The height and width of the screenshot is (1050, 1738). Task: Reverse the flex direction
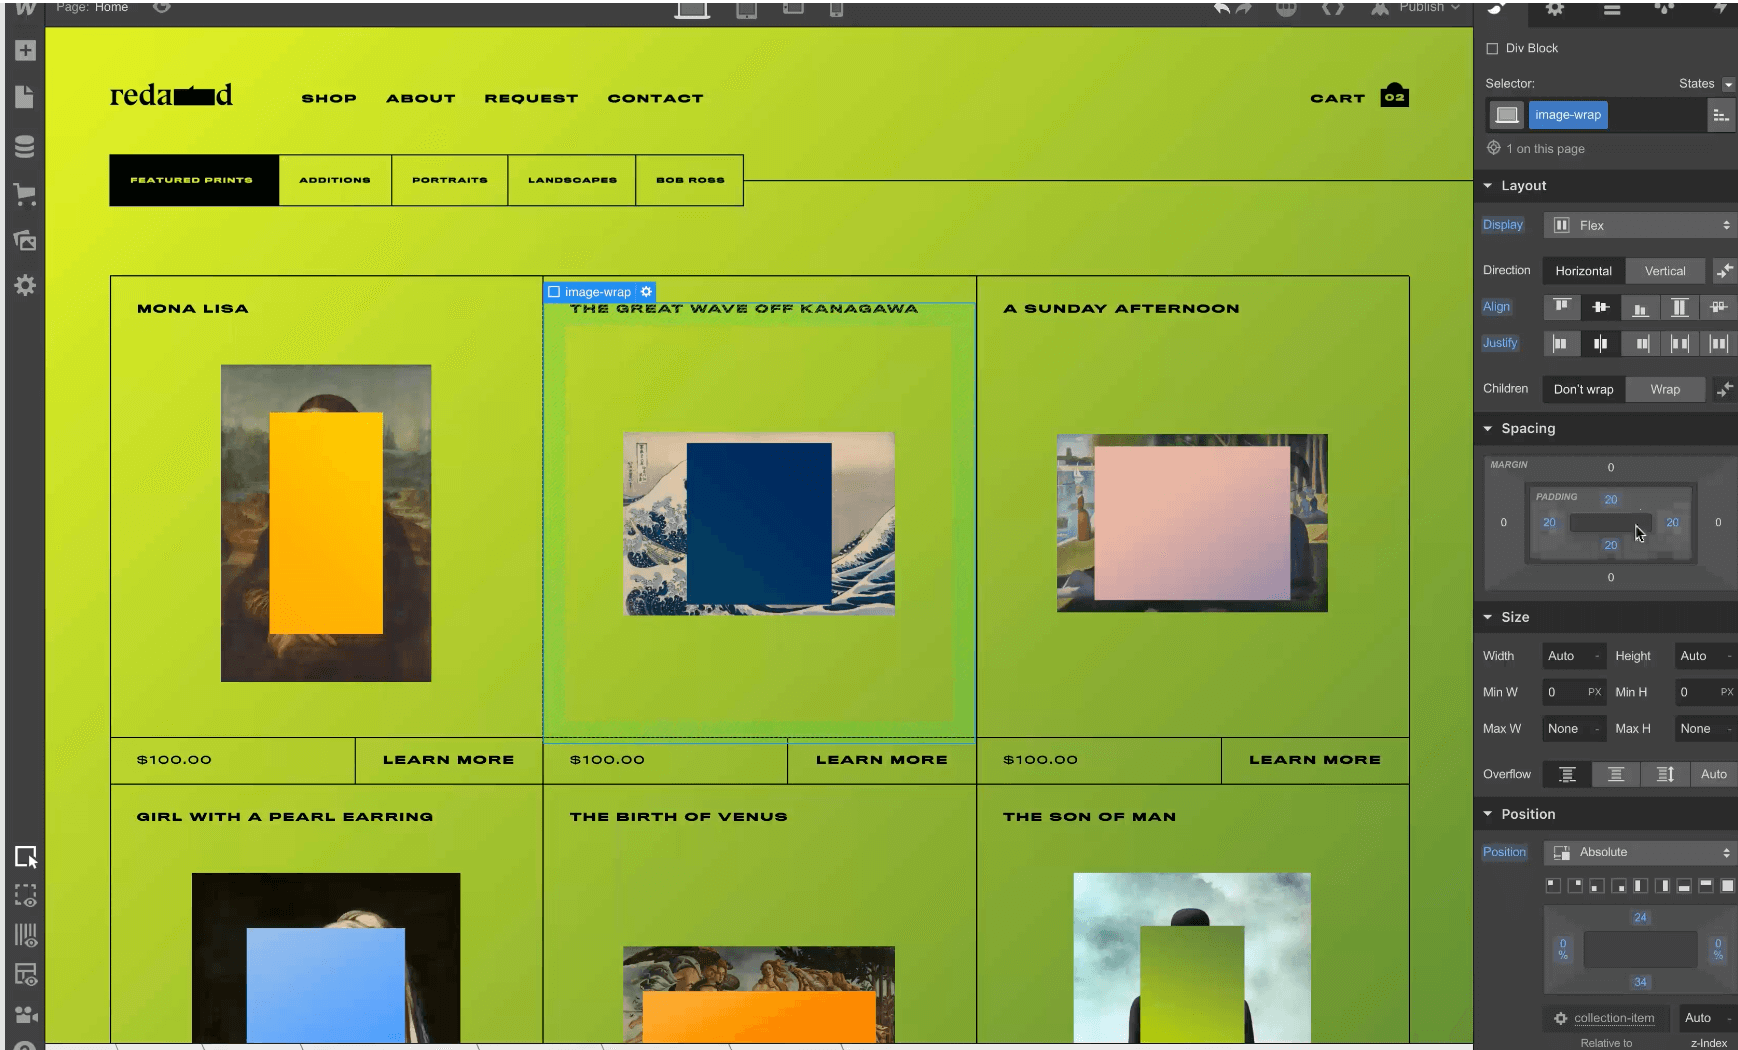point(1724,271)
